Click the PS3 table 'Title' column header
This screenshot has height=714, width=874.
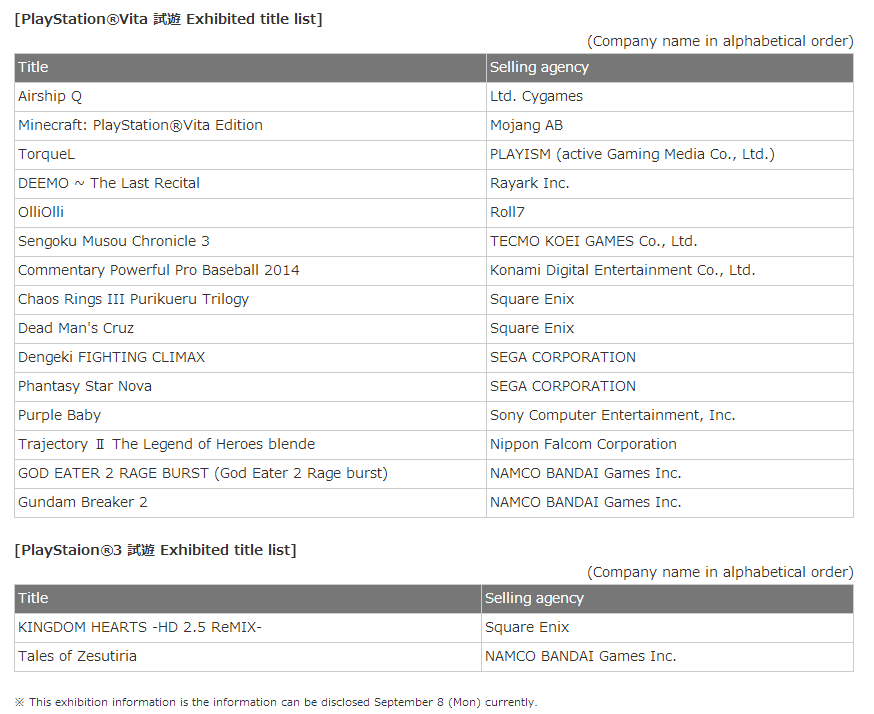[248, 599]
